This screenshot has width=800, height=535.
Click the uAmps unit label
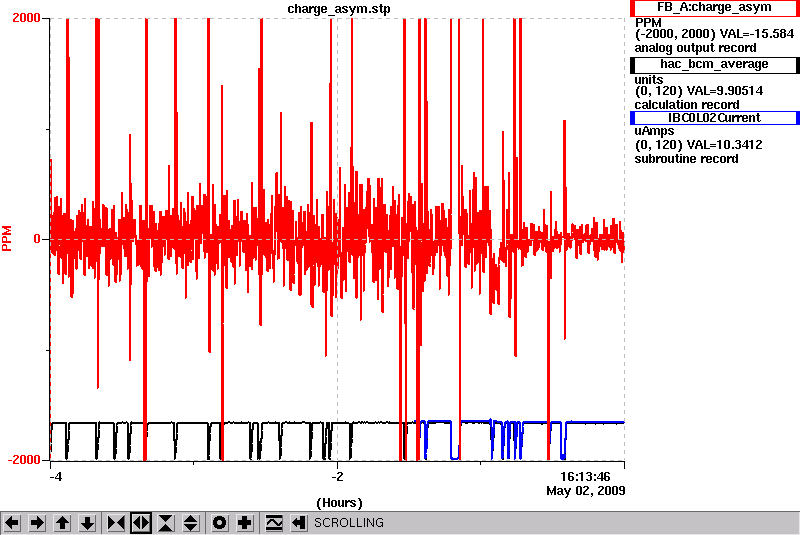click(x=654, y=131)
